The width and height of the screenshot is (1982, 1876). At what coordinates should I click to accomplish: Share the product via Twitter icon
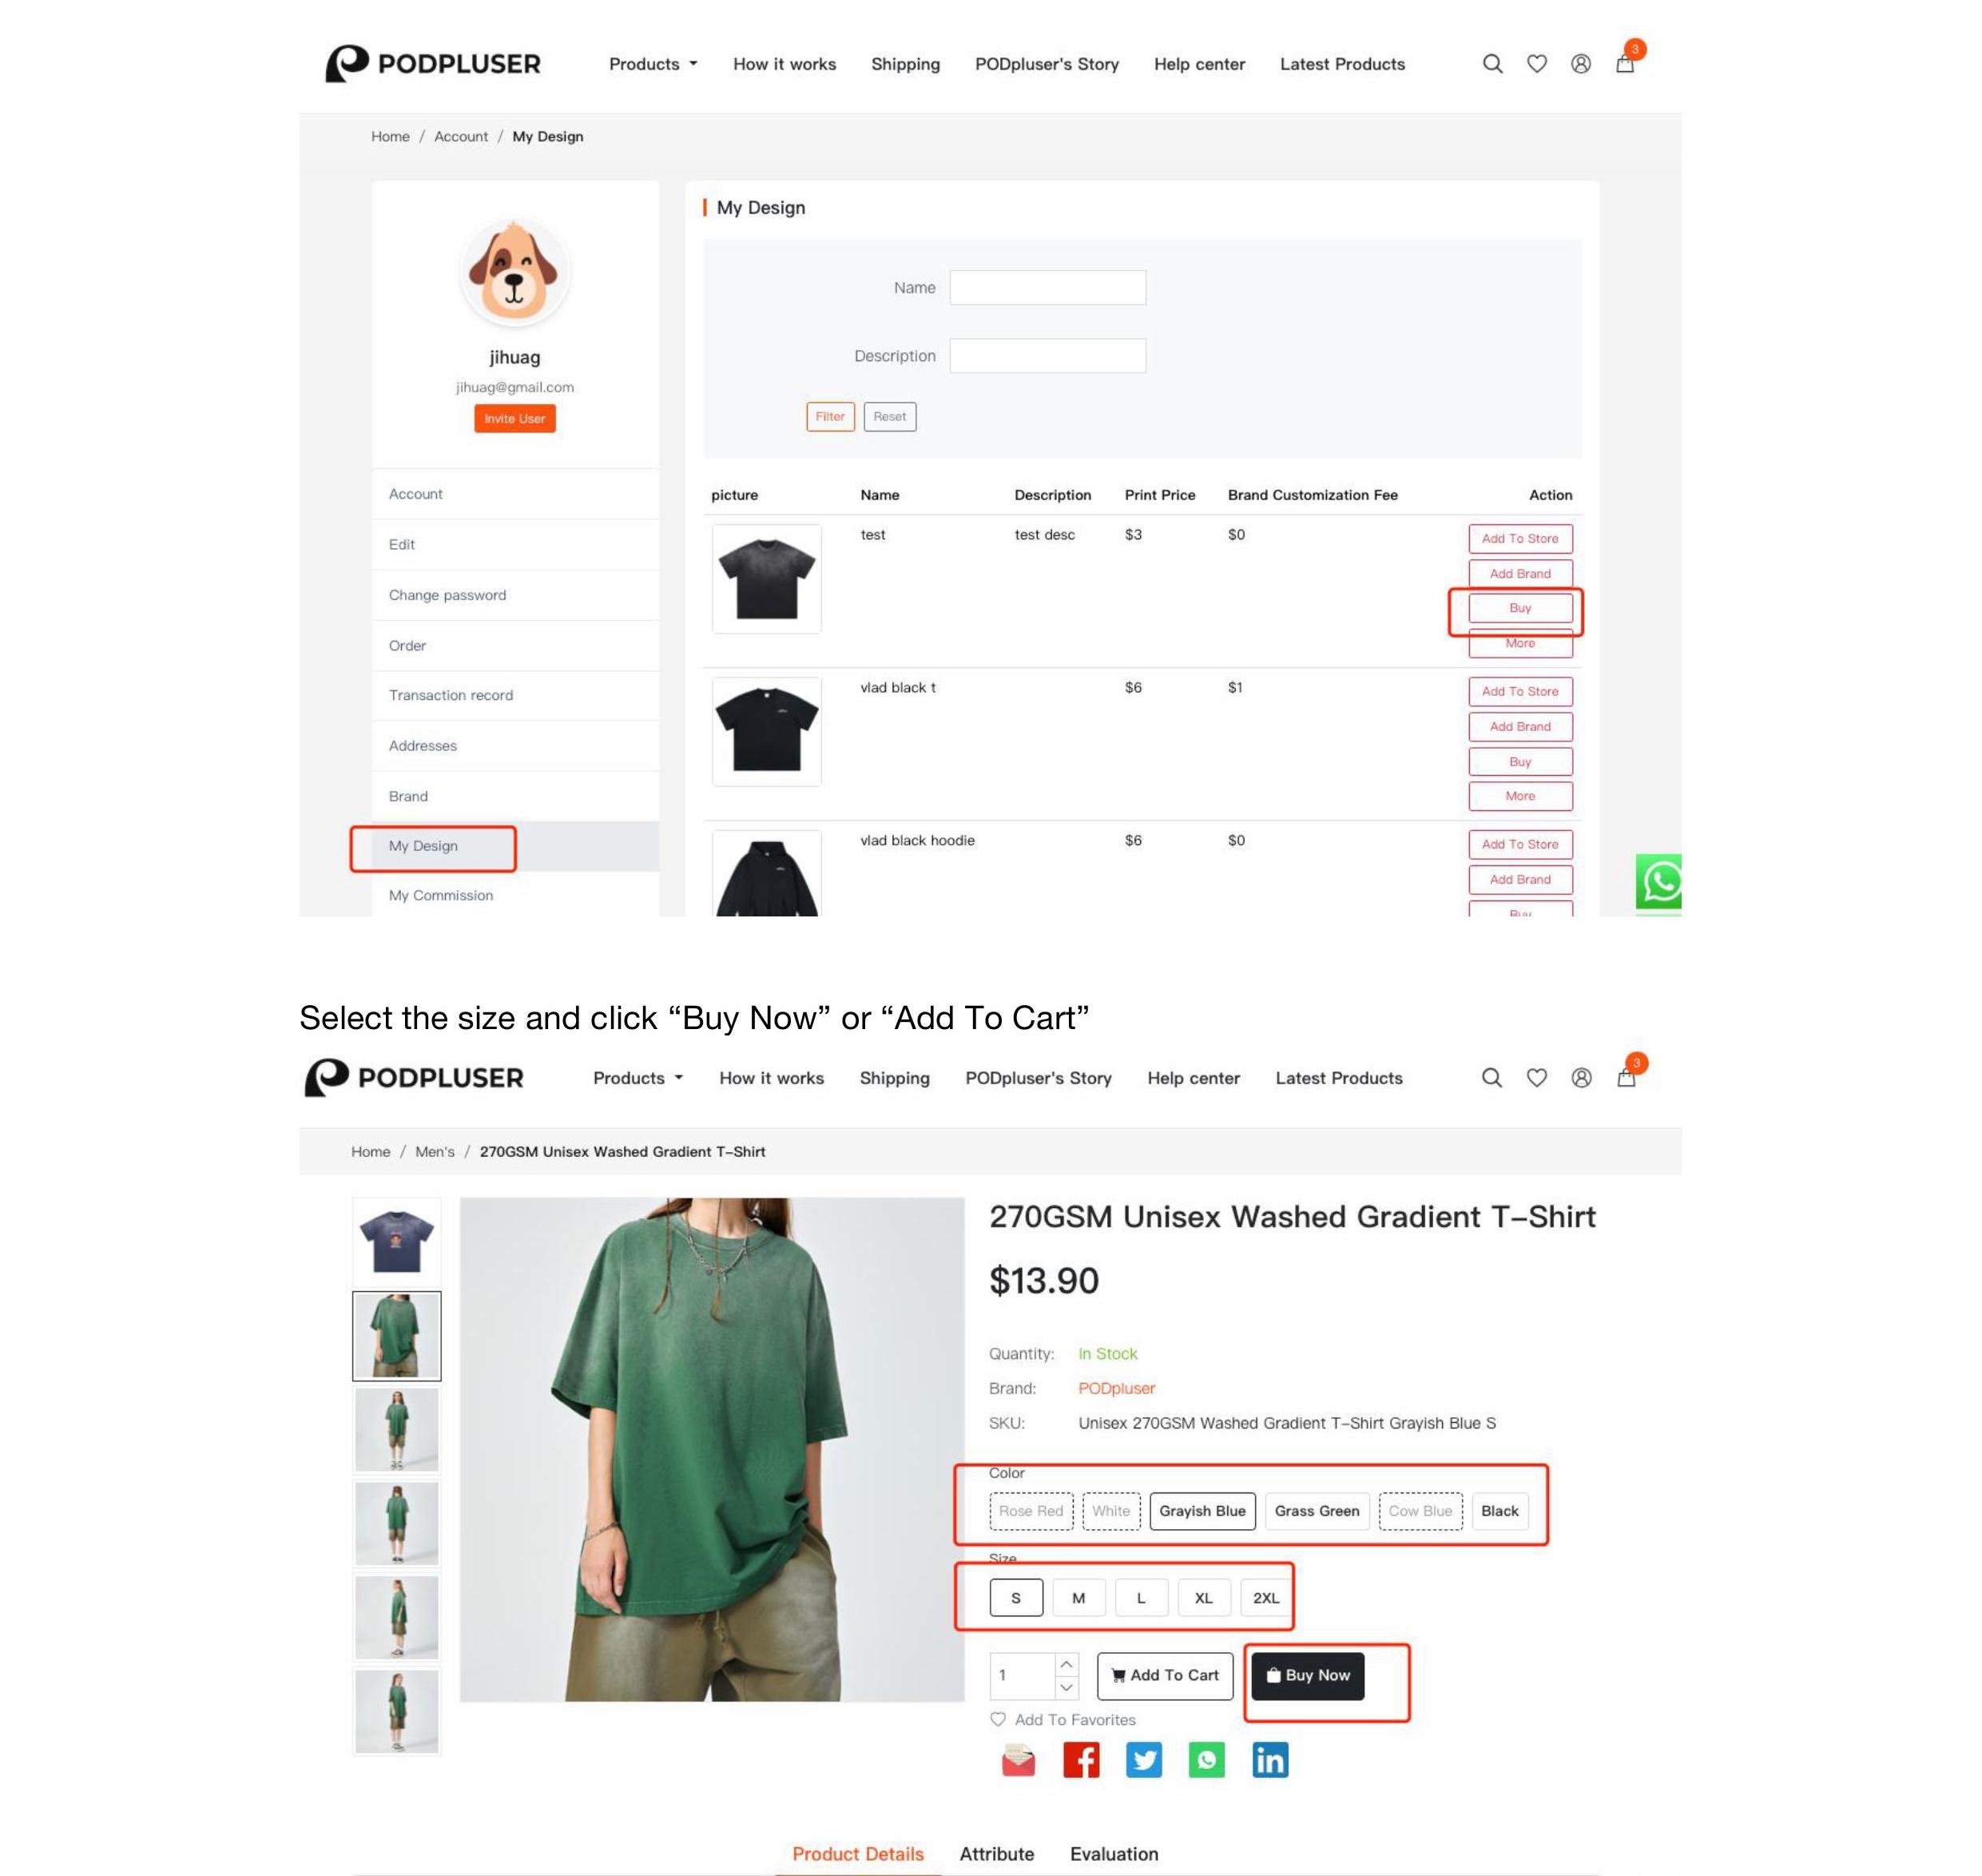(x=1143, y=1760)
